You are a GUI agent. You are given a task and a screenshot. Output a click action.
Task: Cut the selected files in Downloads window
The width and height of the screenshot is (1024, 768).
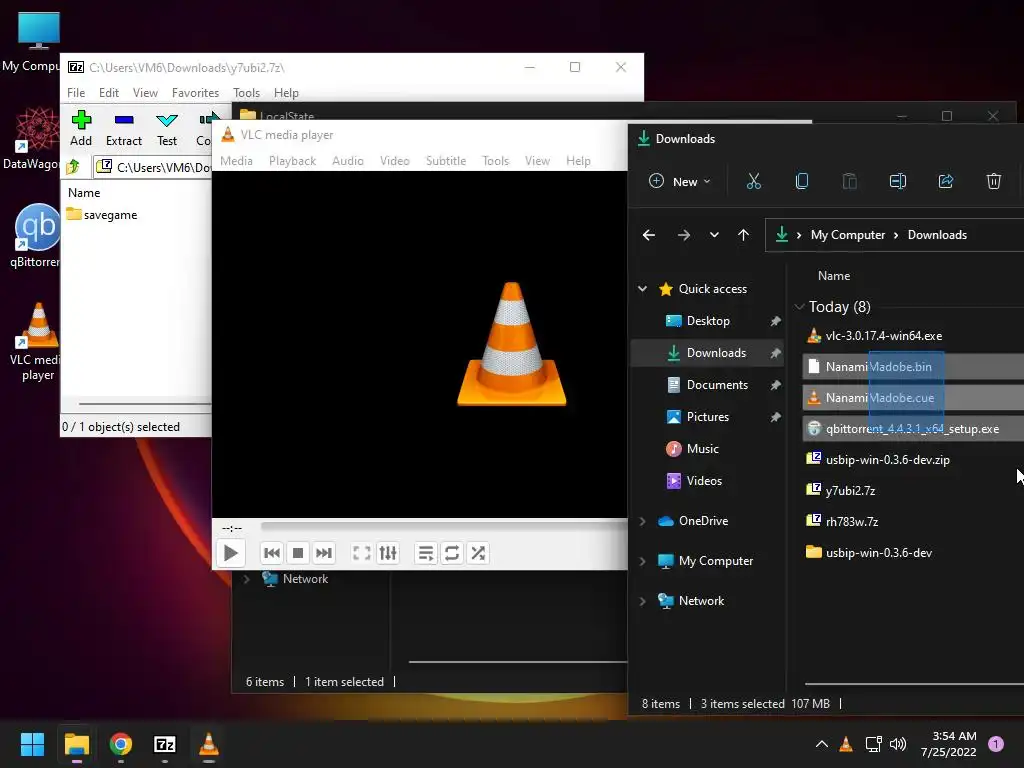(x=754, y=181)
